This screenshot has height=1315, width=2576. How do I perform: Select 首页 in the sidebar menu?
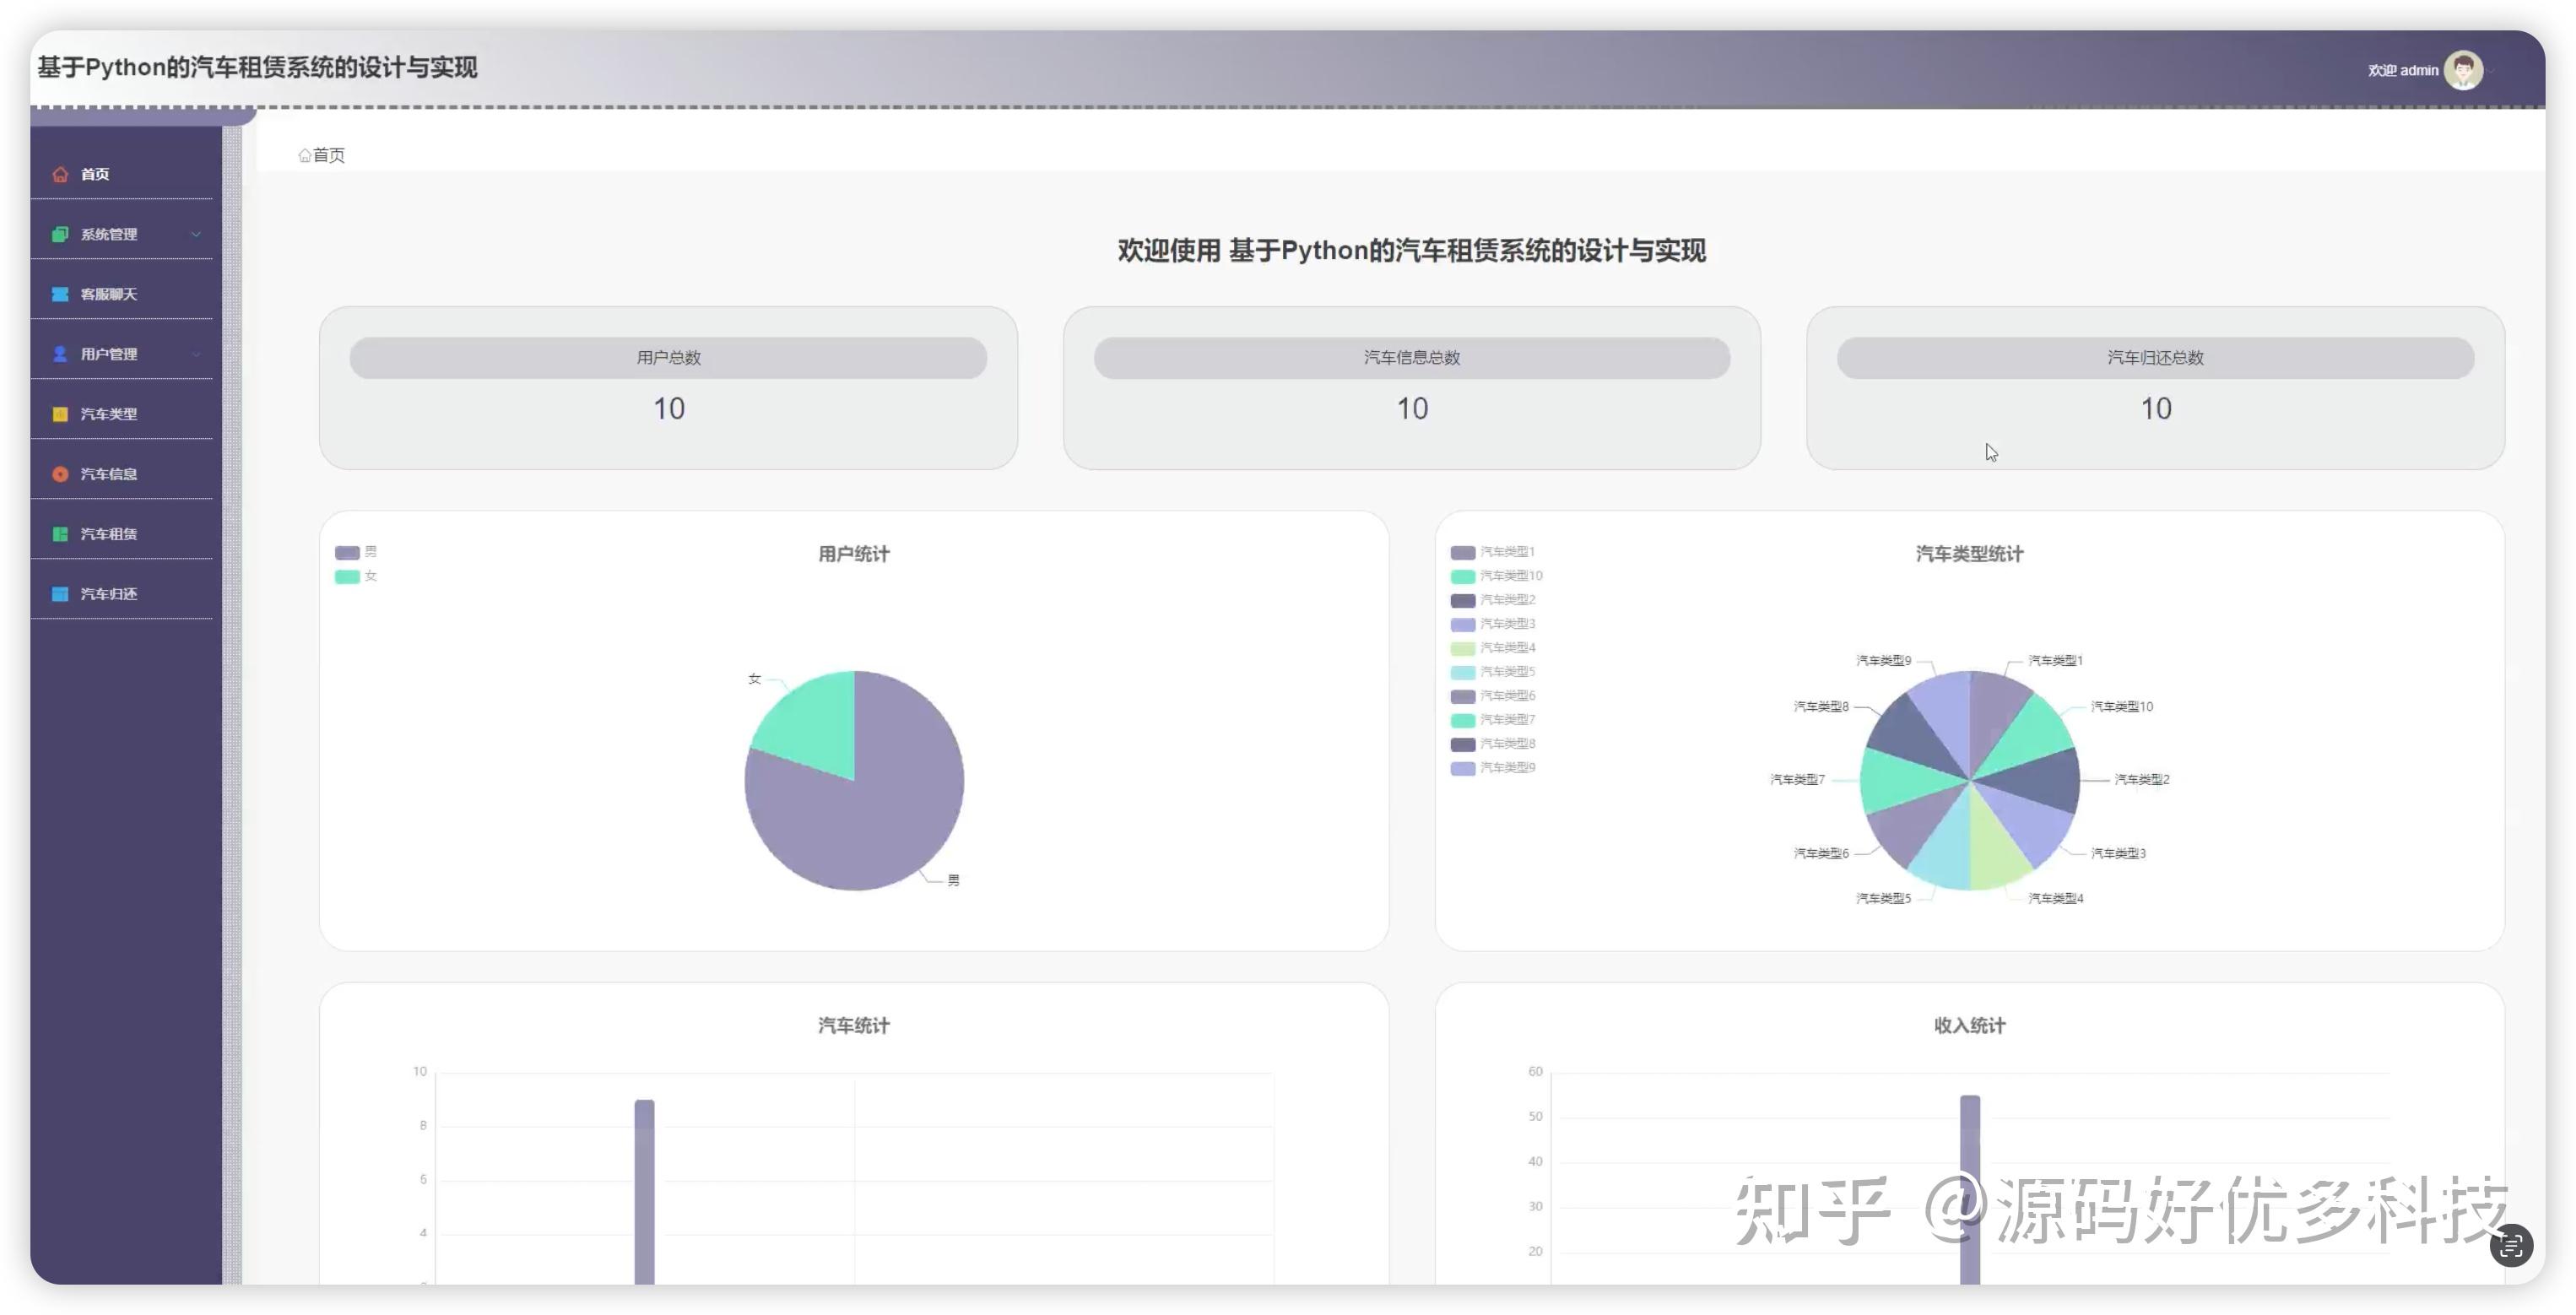tap(95, 173)
